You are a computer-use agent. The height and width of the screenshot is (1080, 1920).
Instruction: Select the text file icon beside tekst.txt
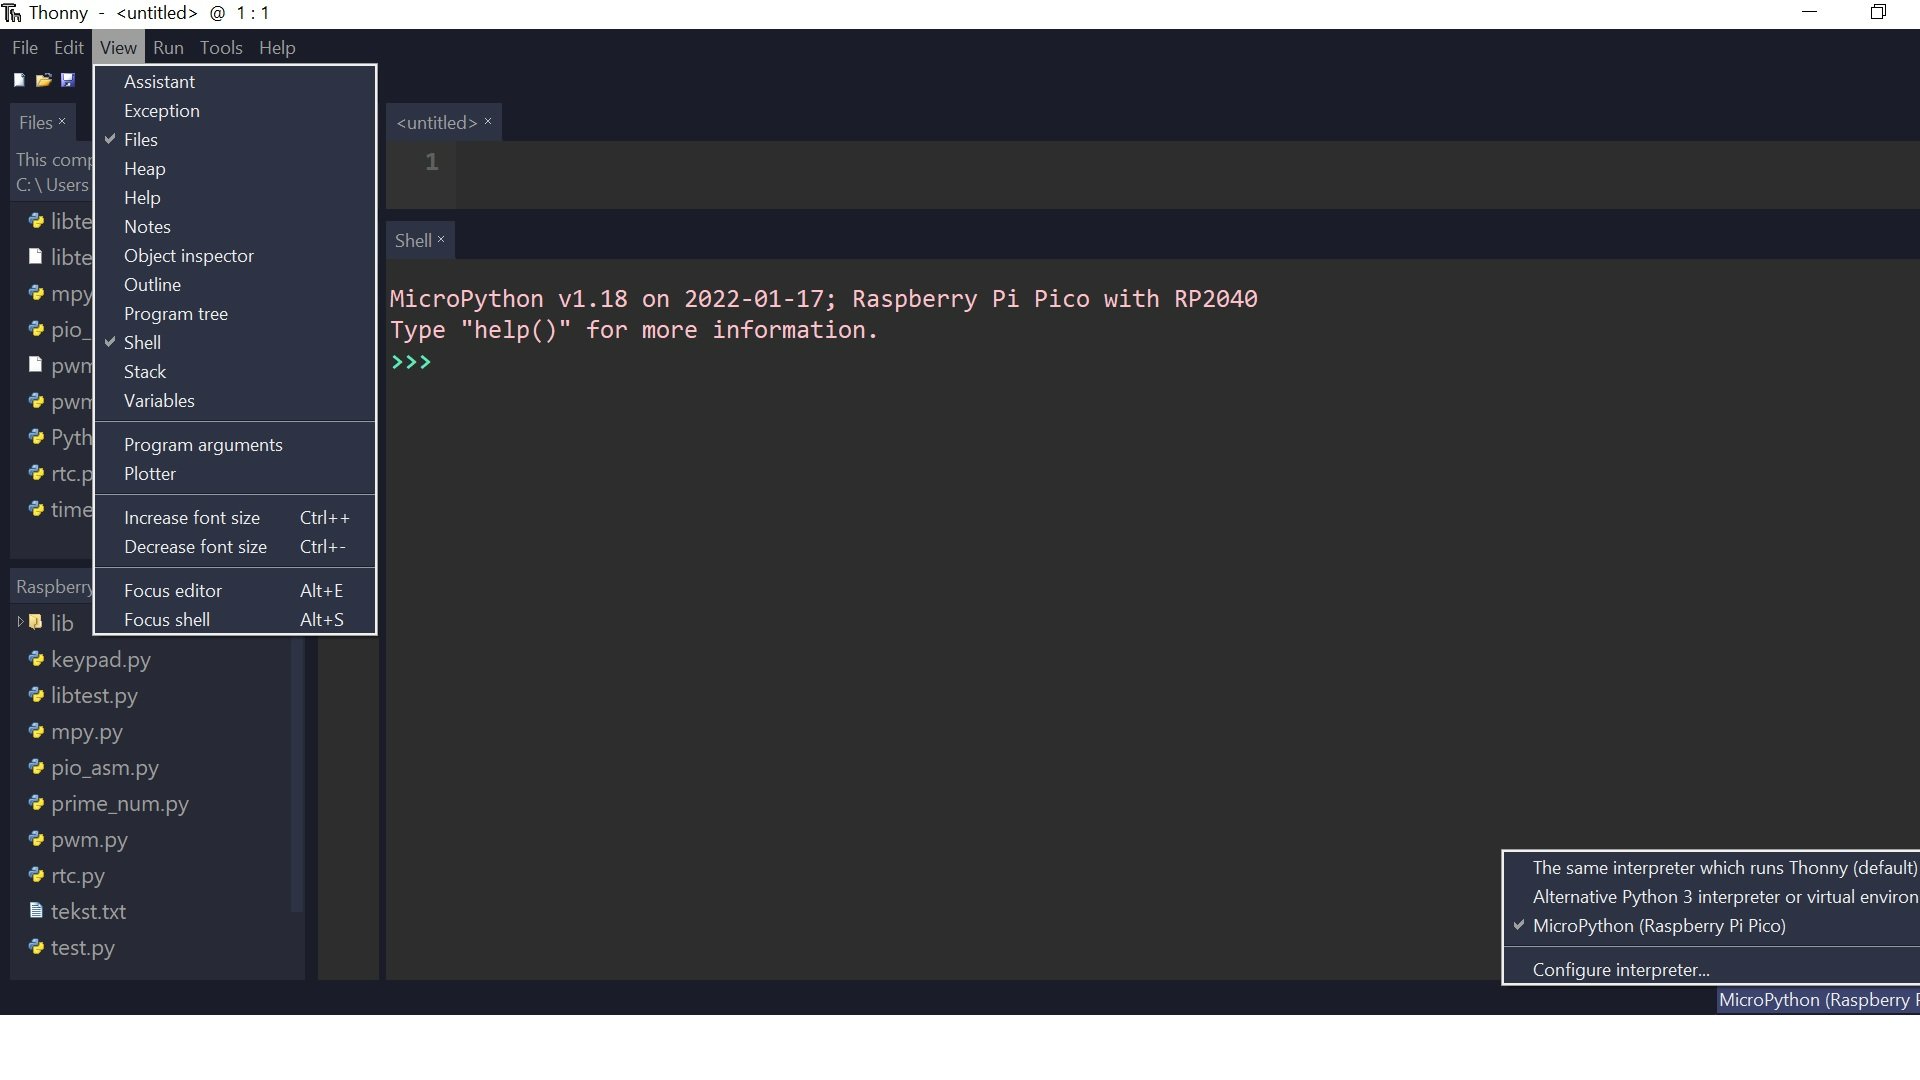coord(36,911)
